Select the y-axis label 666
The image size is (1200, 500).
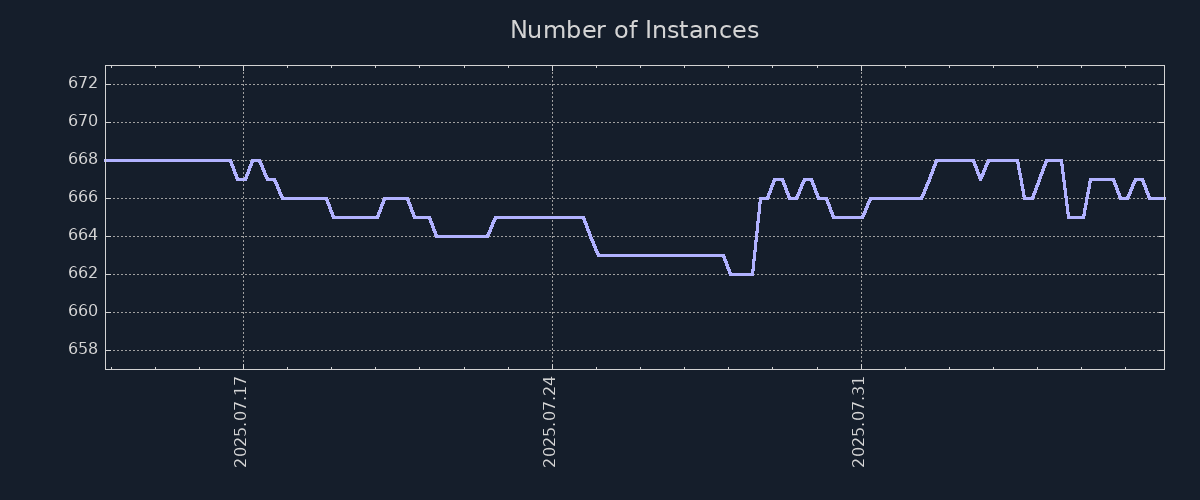pyautogui.click(x=83, y=197)
